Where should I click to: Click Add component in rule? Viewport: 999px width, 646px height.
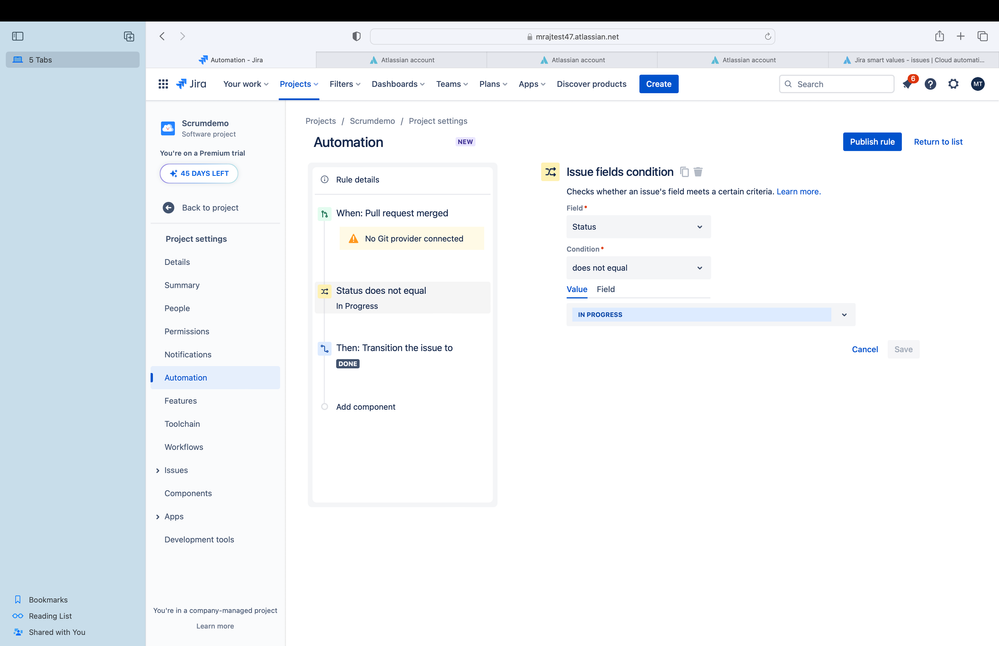[x=365, y=407]
